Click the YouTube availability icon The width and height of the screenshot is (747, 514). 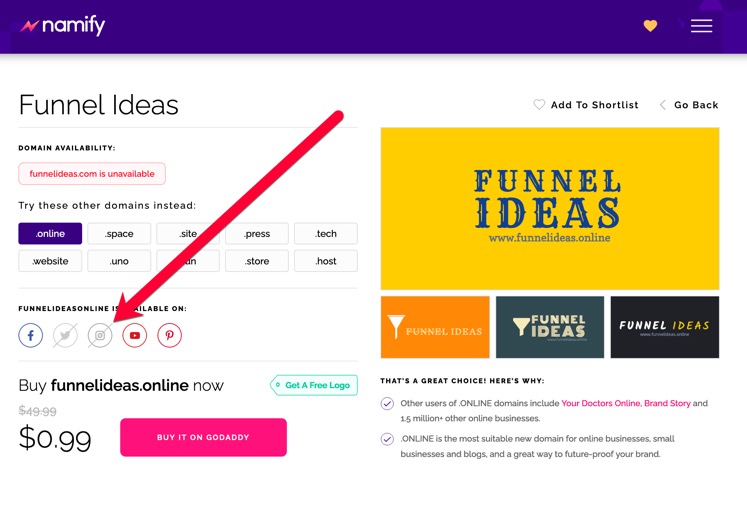pos(135,335)
